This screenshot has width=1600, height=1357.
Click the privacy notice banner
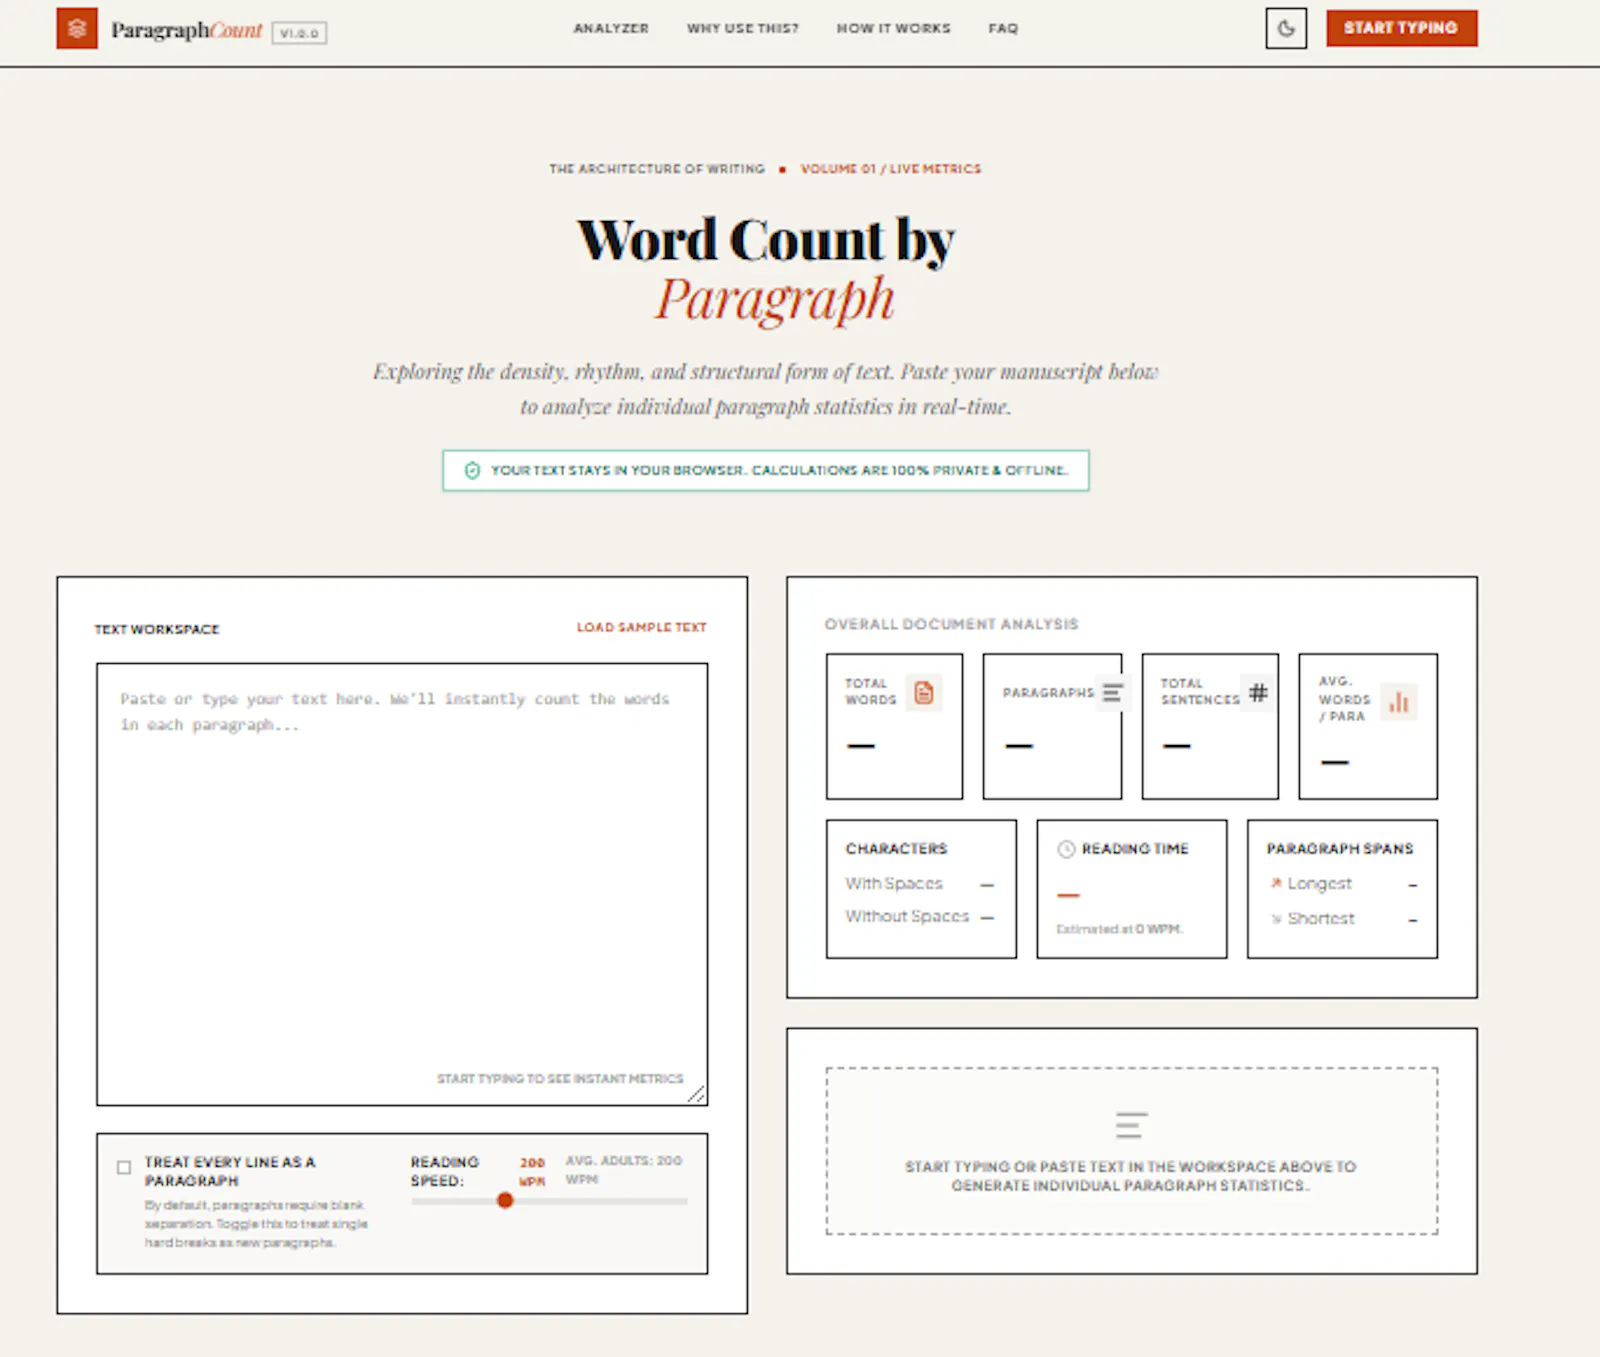click(x=766, y=470)
